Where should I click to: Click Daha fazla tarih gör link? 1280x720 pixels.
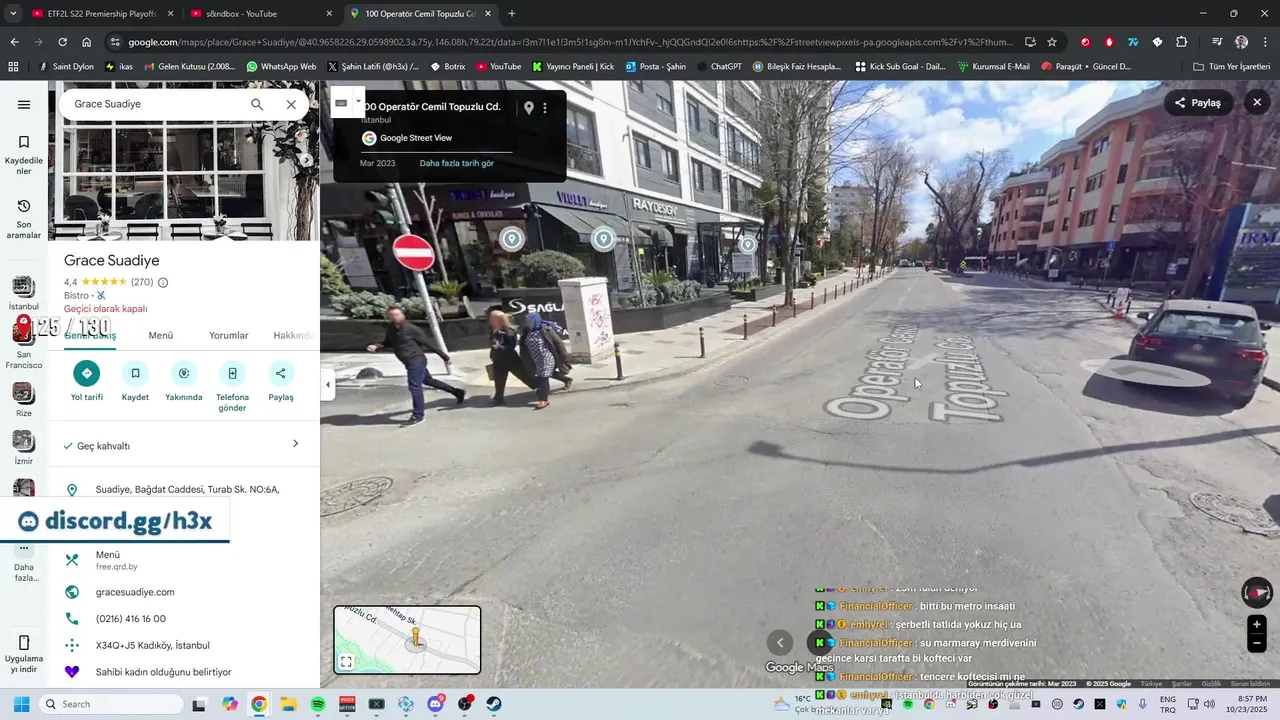(457, 163)
